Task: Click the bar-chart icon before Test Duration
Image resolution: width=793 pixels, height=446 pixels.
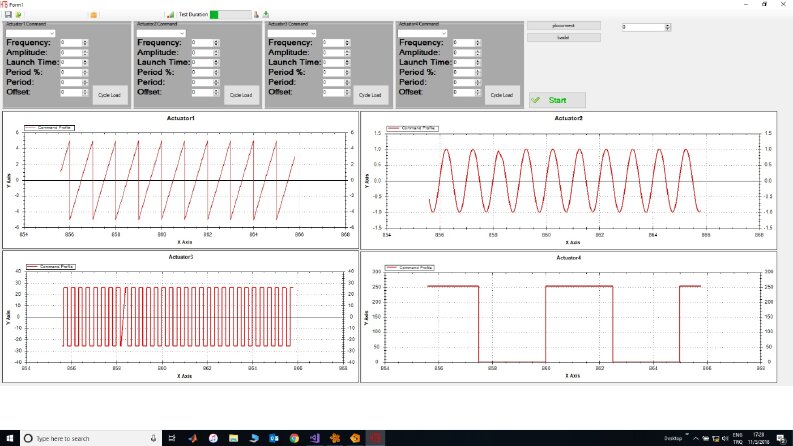Action: point(170,15)
